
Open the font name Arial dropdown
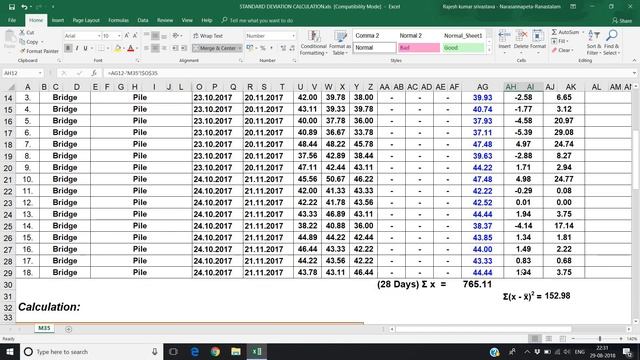pos(99,36)
